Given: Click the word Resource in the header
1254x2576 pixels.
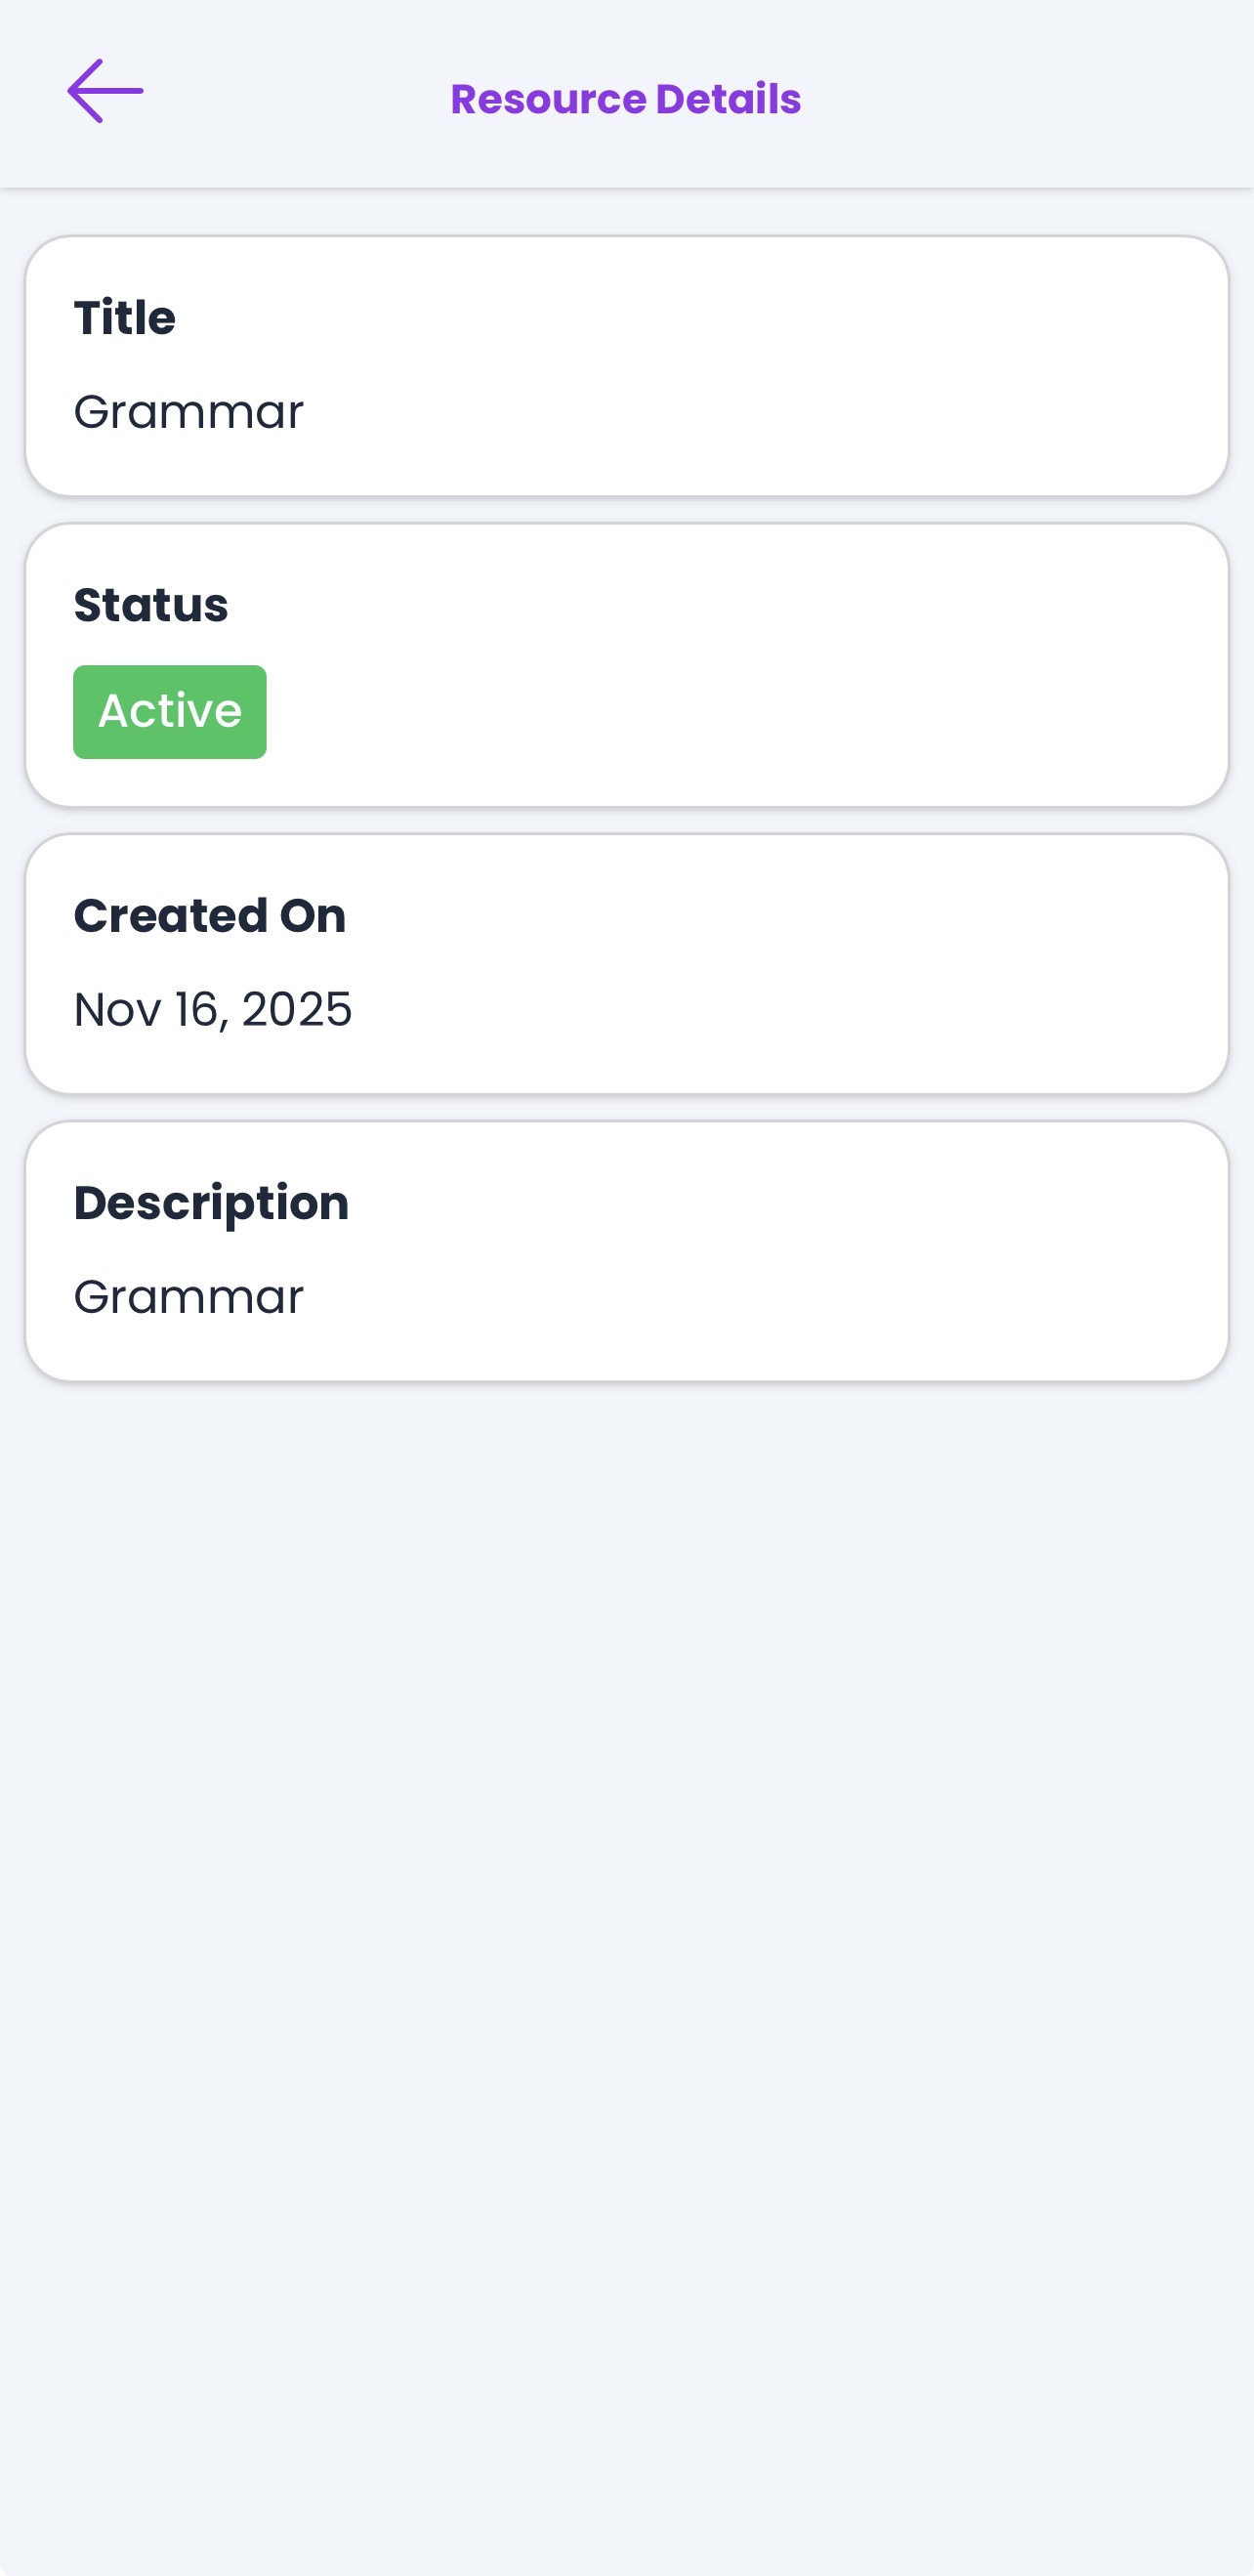Looking at the screenshot, I should pos(548,99).
